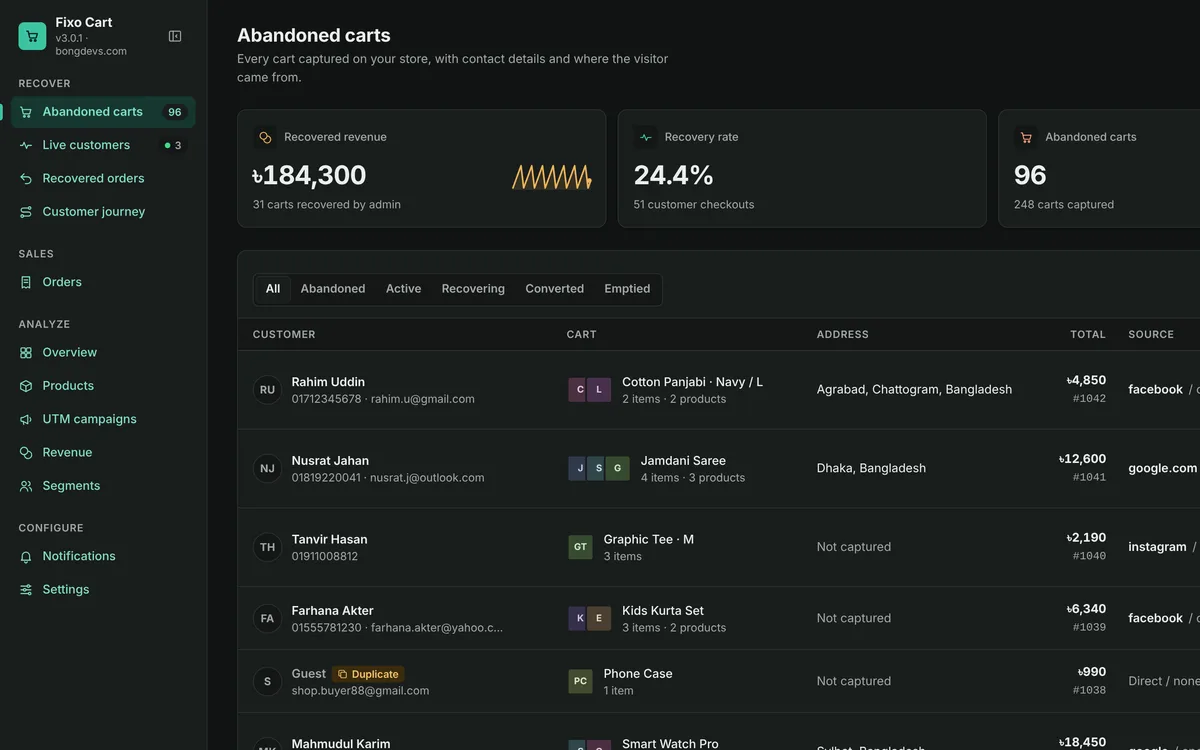Click the Duplicate badge on Guest row
1200x750 pixels.
(368, 674)
